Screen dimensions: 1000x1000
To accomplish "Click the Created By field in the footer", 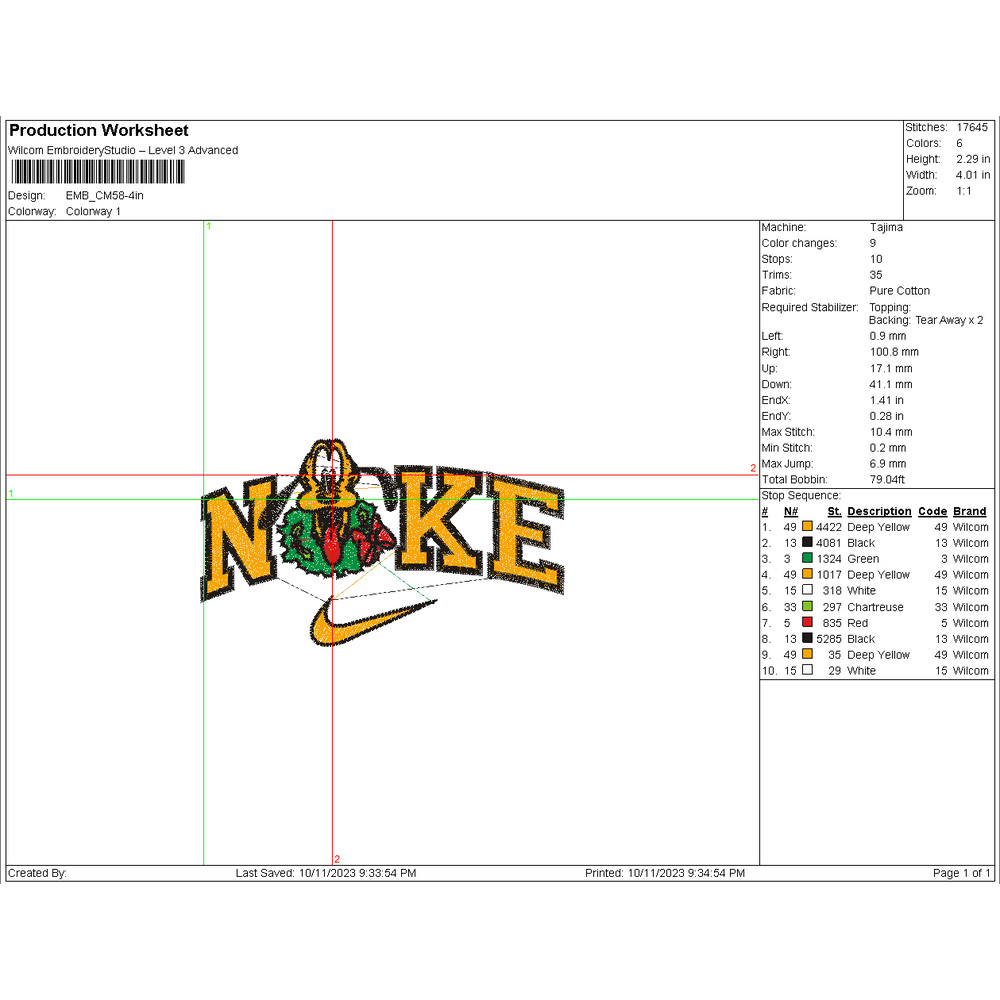I will click(38, 872).
